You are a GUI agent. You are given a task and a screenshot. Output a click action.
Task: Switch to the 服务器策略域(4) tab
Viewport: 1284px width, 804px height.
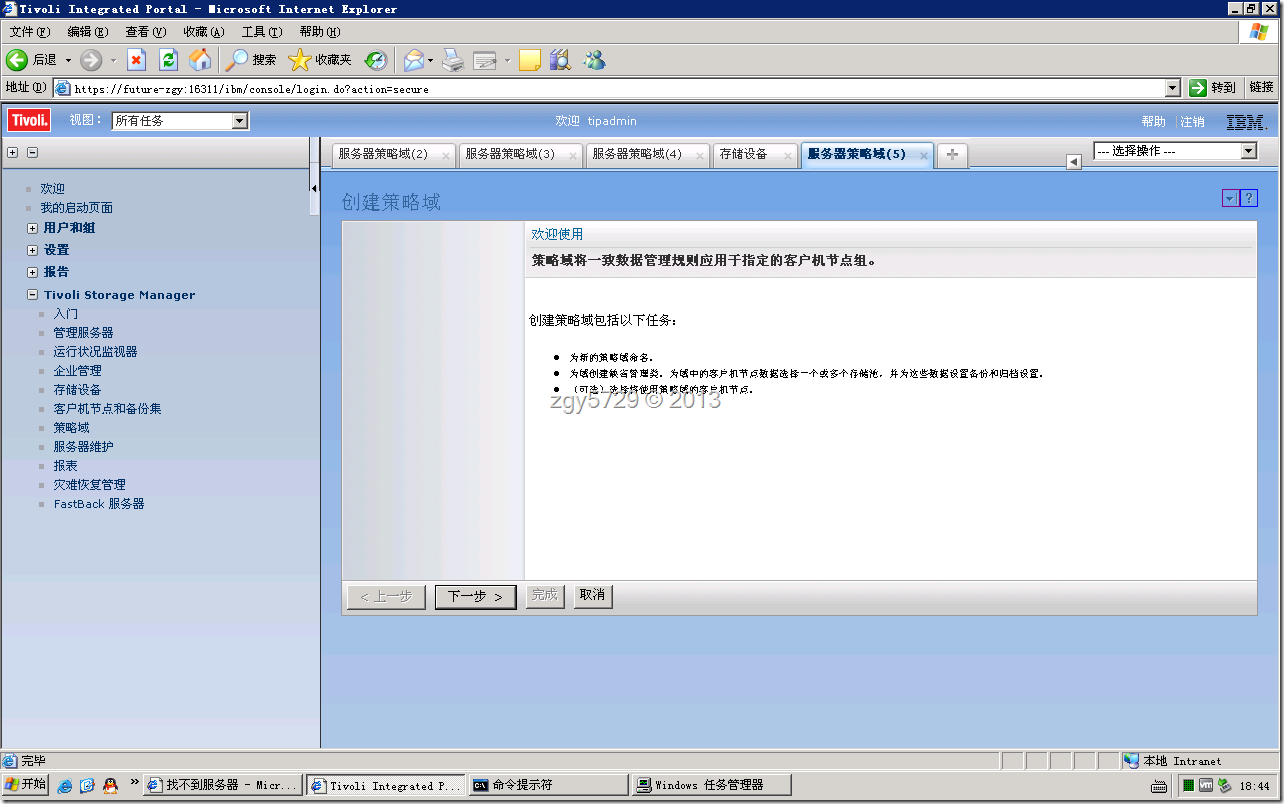pos(637,154)
